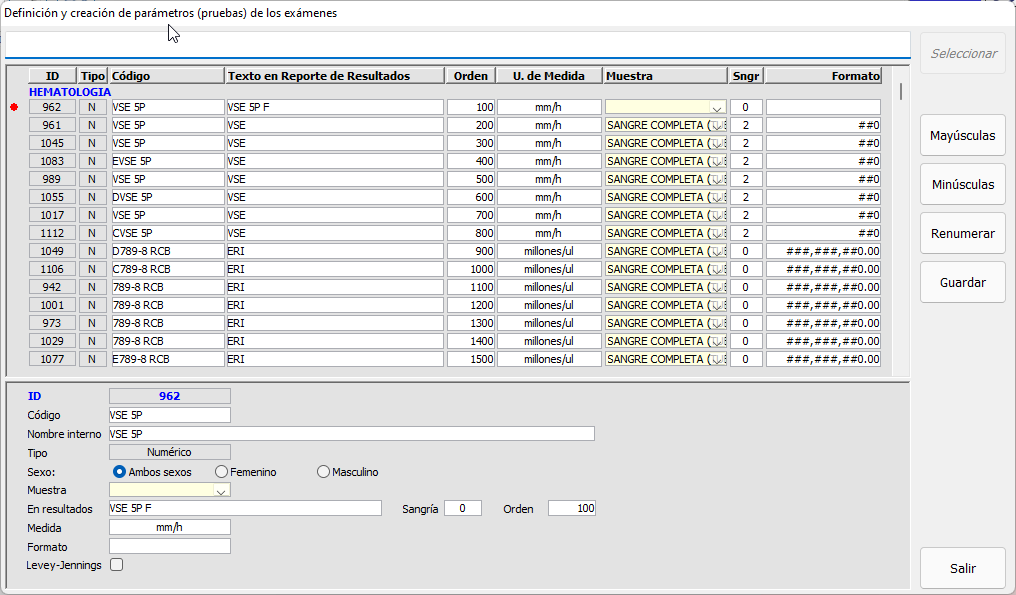The height and width of the screenshot is (595, 1016).
Task: Open the Muestra dropdown in row 962
Action: tap(716, 108)
